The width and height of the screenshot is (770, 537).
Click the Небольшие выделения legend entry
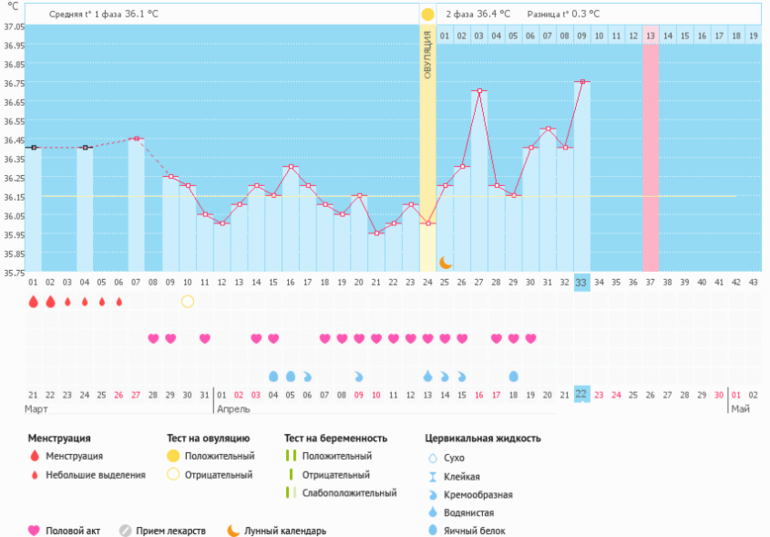pos(95,475)
